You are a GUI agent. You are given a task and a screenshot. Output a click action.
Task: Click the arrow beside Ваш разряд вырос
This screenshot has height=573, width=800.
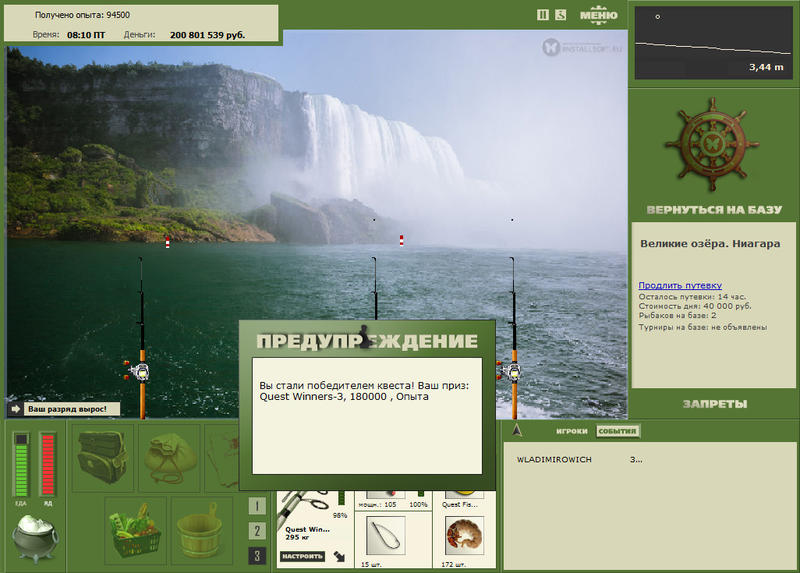click(15, 409)
